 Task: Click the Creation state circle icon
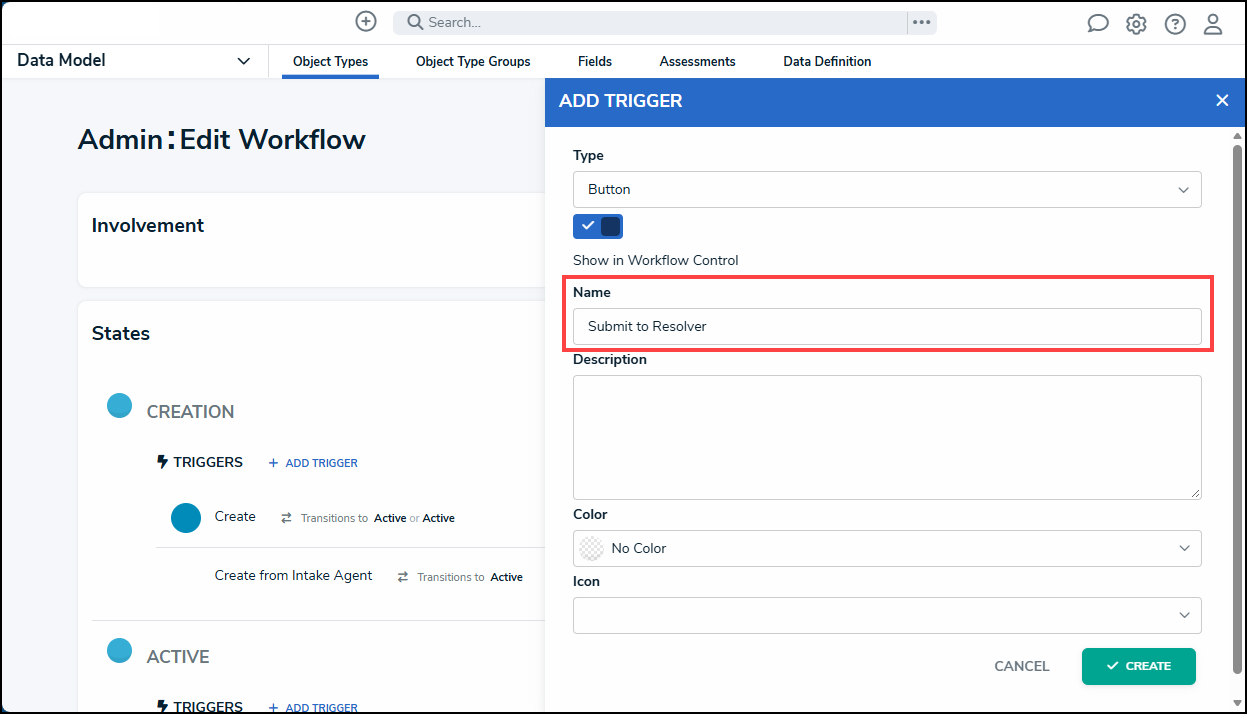(120, 406)
